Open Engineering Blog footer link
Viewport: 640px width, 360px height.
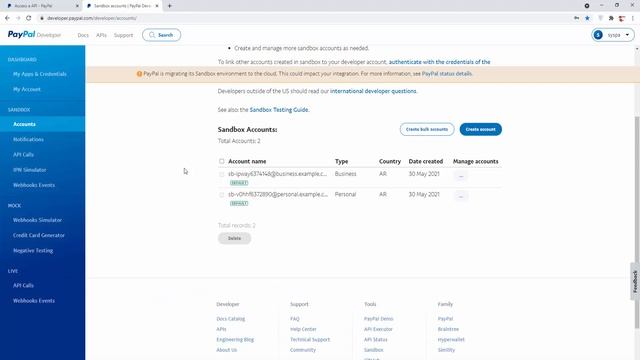pos(235,340)
